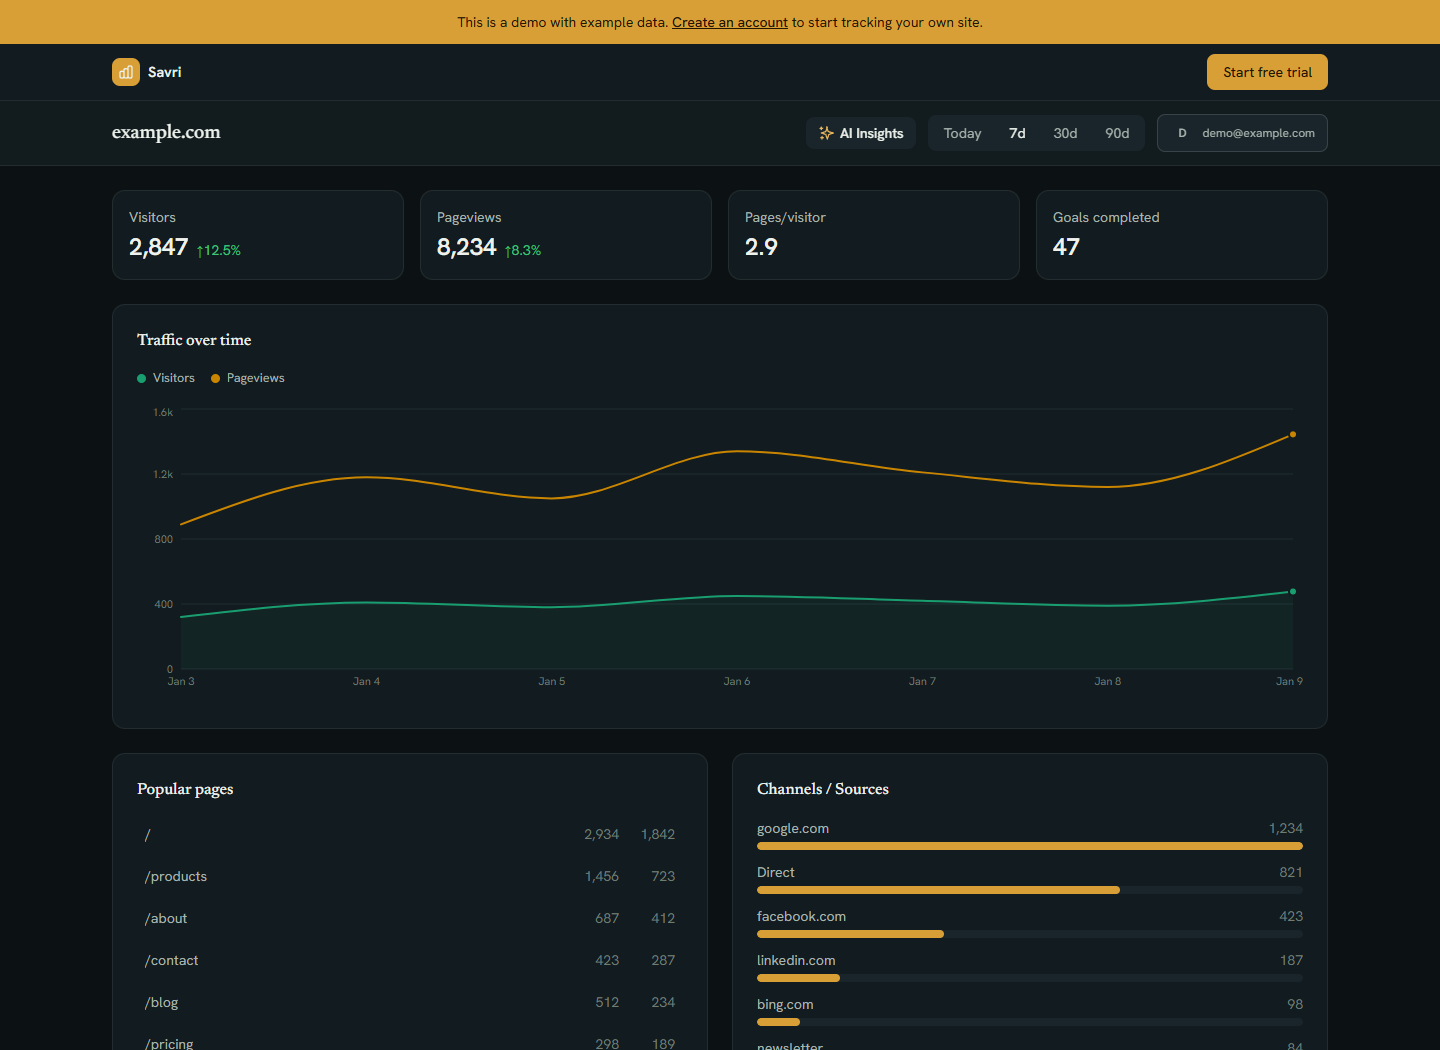Select the Today time range
The width and height of the screenshot is (1440, 1050).
[962, 133]
